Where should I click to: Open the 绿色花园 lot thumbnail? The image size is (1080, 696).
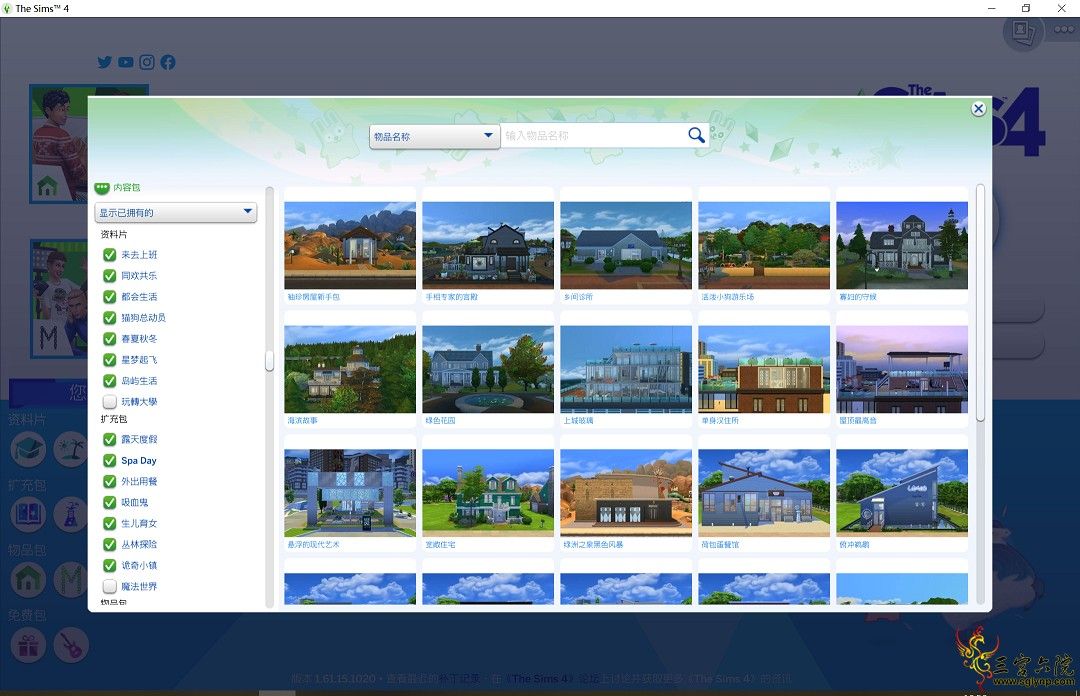488,369
